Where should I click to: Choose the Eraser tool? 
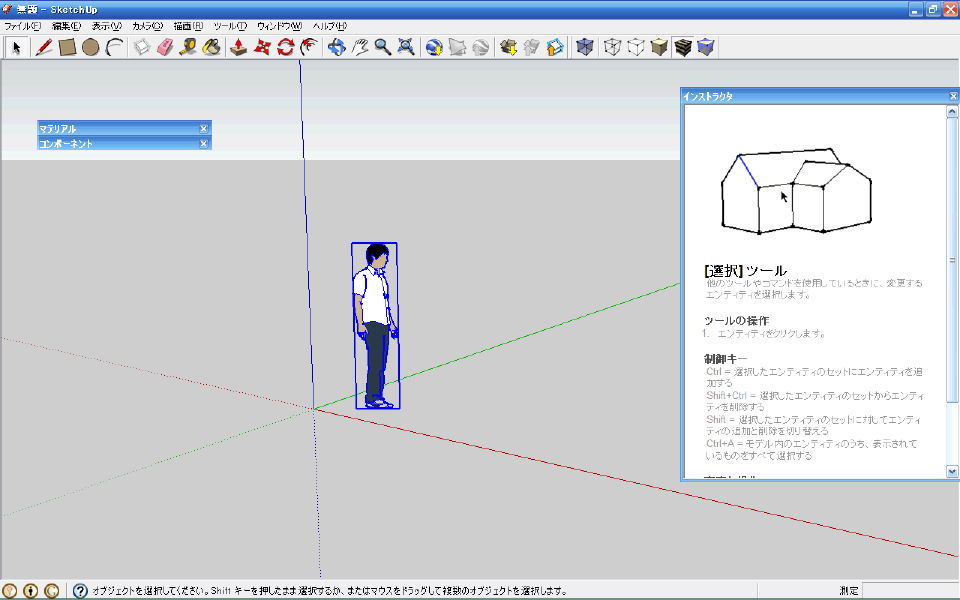point(165,47)
